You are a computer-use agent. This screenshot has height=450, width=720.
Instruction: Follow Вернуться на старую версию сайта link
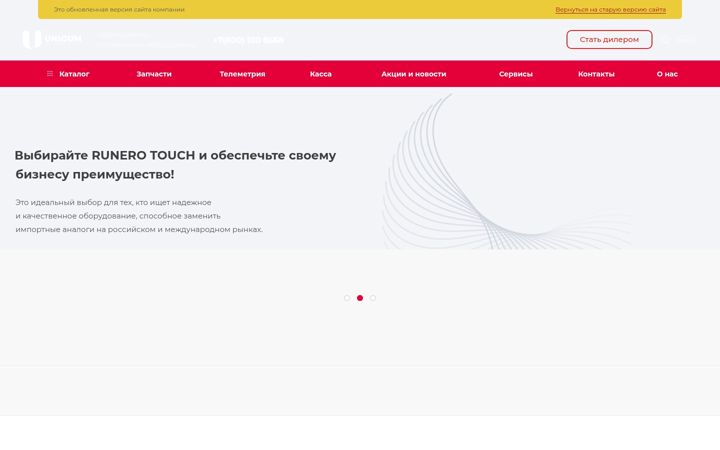click(x=611, y=9)
